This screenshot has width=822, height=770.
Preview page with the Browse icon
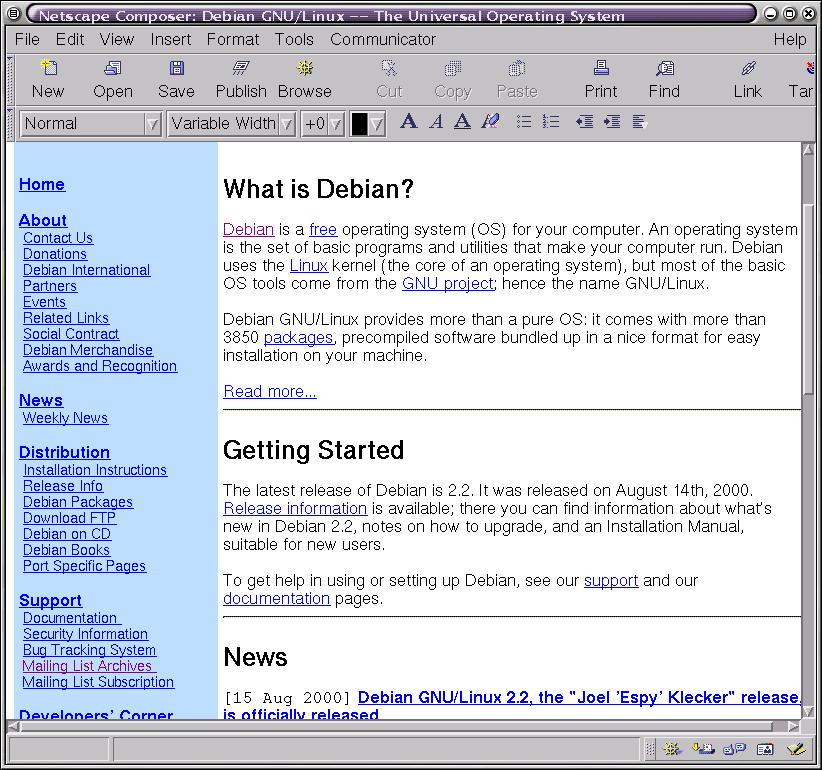305,68
